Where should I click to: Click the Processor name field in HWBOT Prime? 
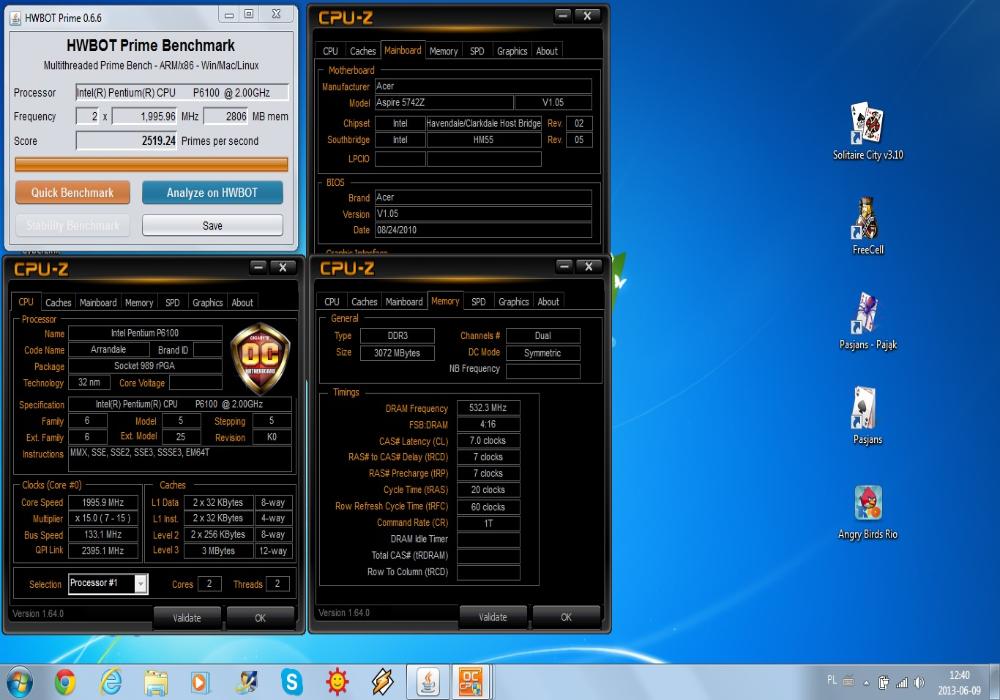point(182,93)
